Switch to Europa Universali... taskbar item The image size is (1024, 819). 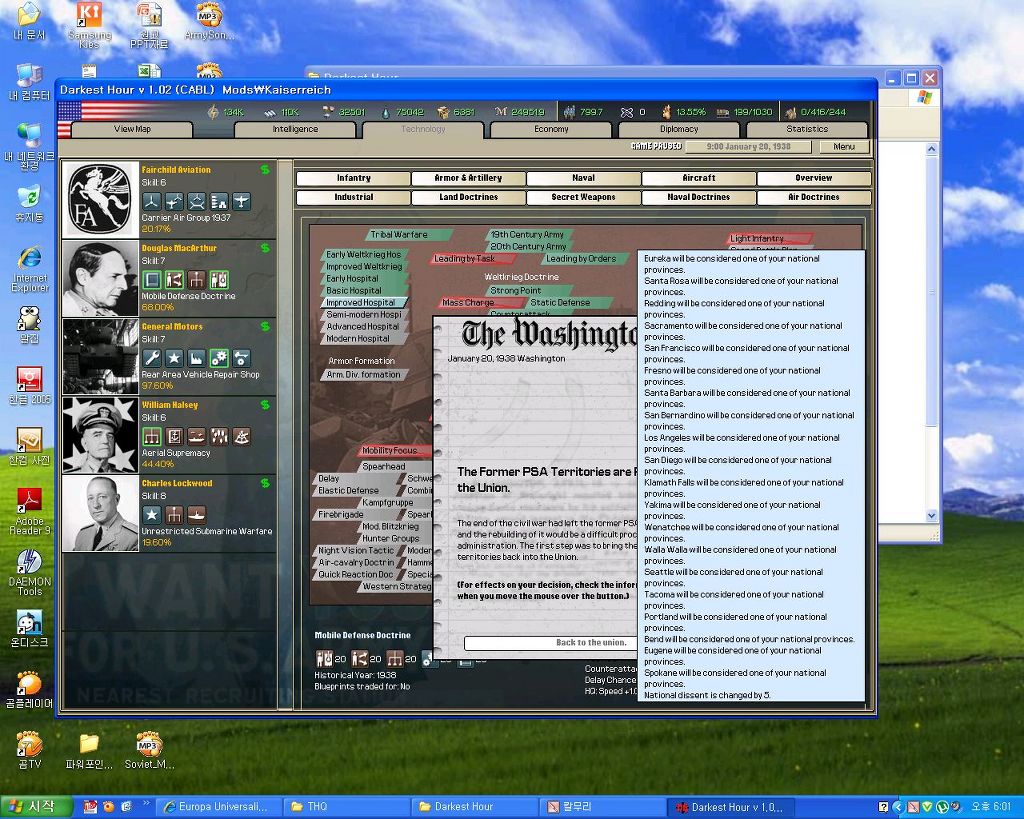click(221, 807)
